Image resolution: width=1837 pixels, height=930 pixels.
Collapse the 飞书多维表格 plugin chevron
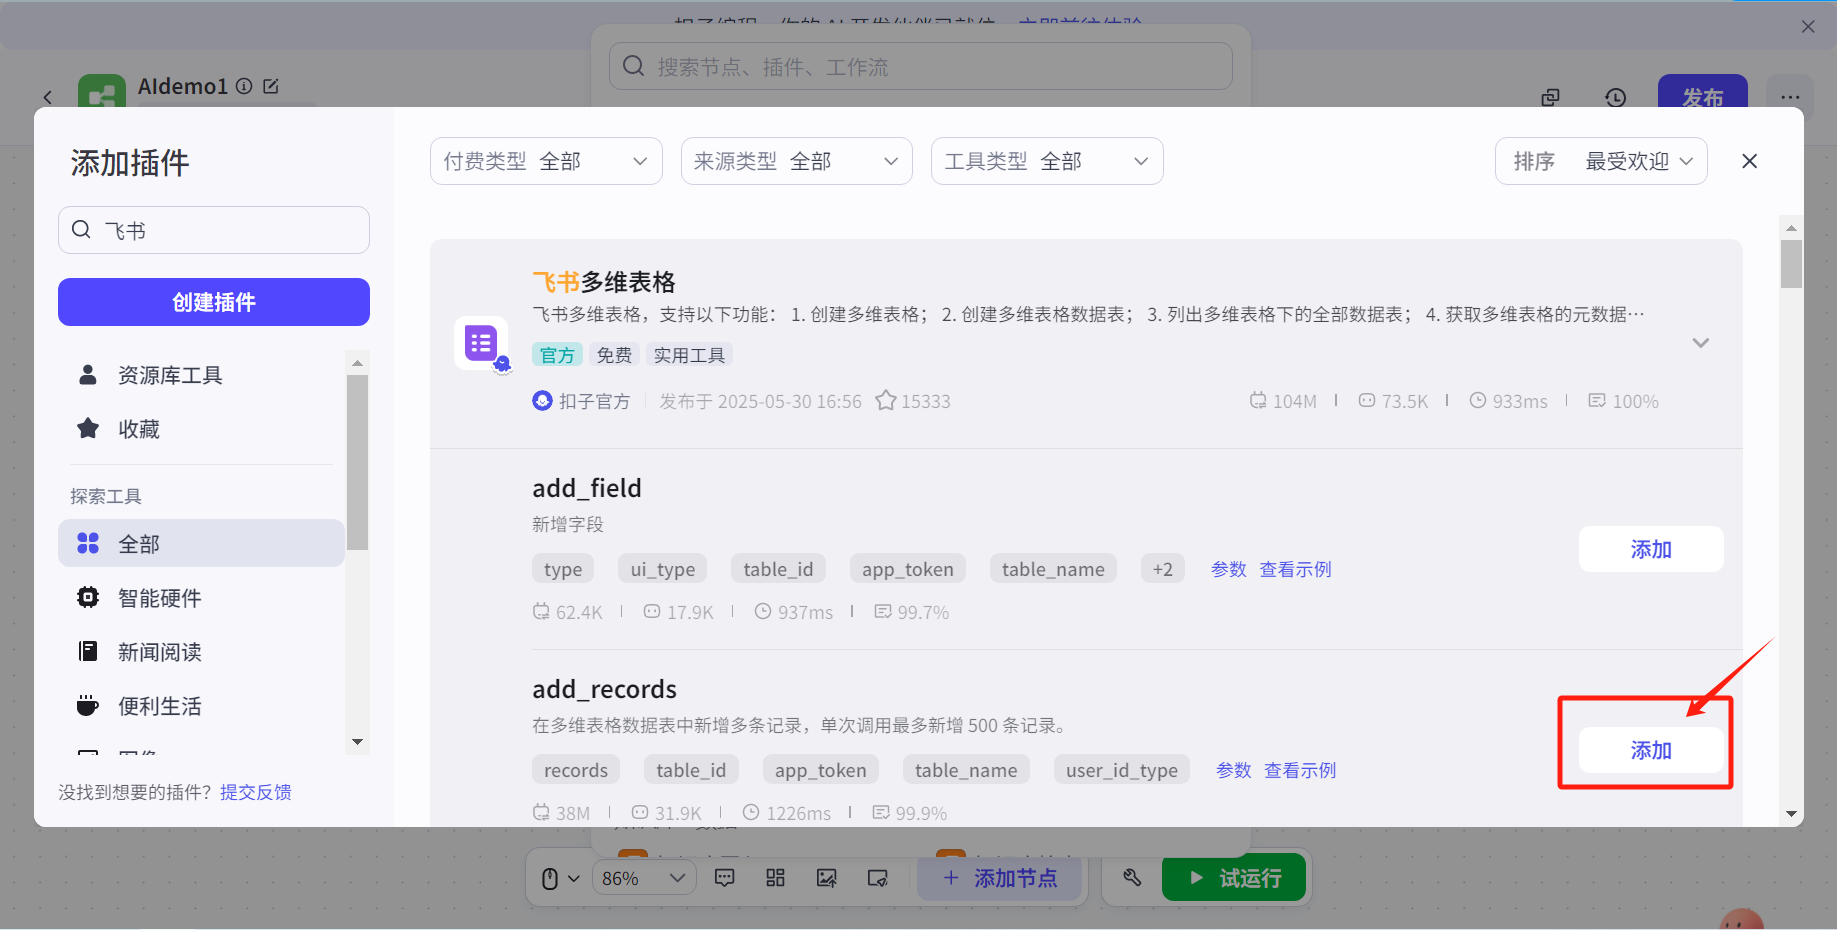(x=1700, y=343)
